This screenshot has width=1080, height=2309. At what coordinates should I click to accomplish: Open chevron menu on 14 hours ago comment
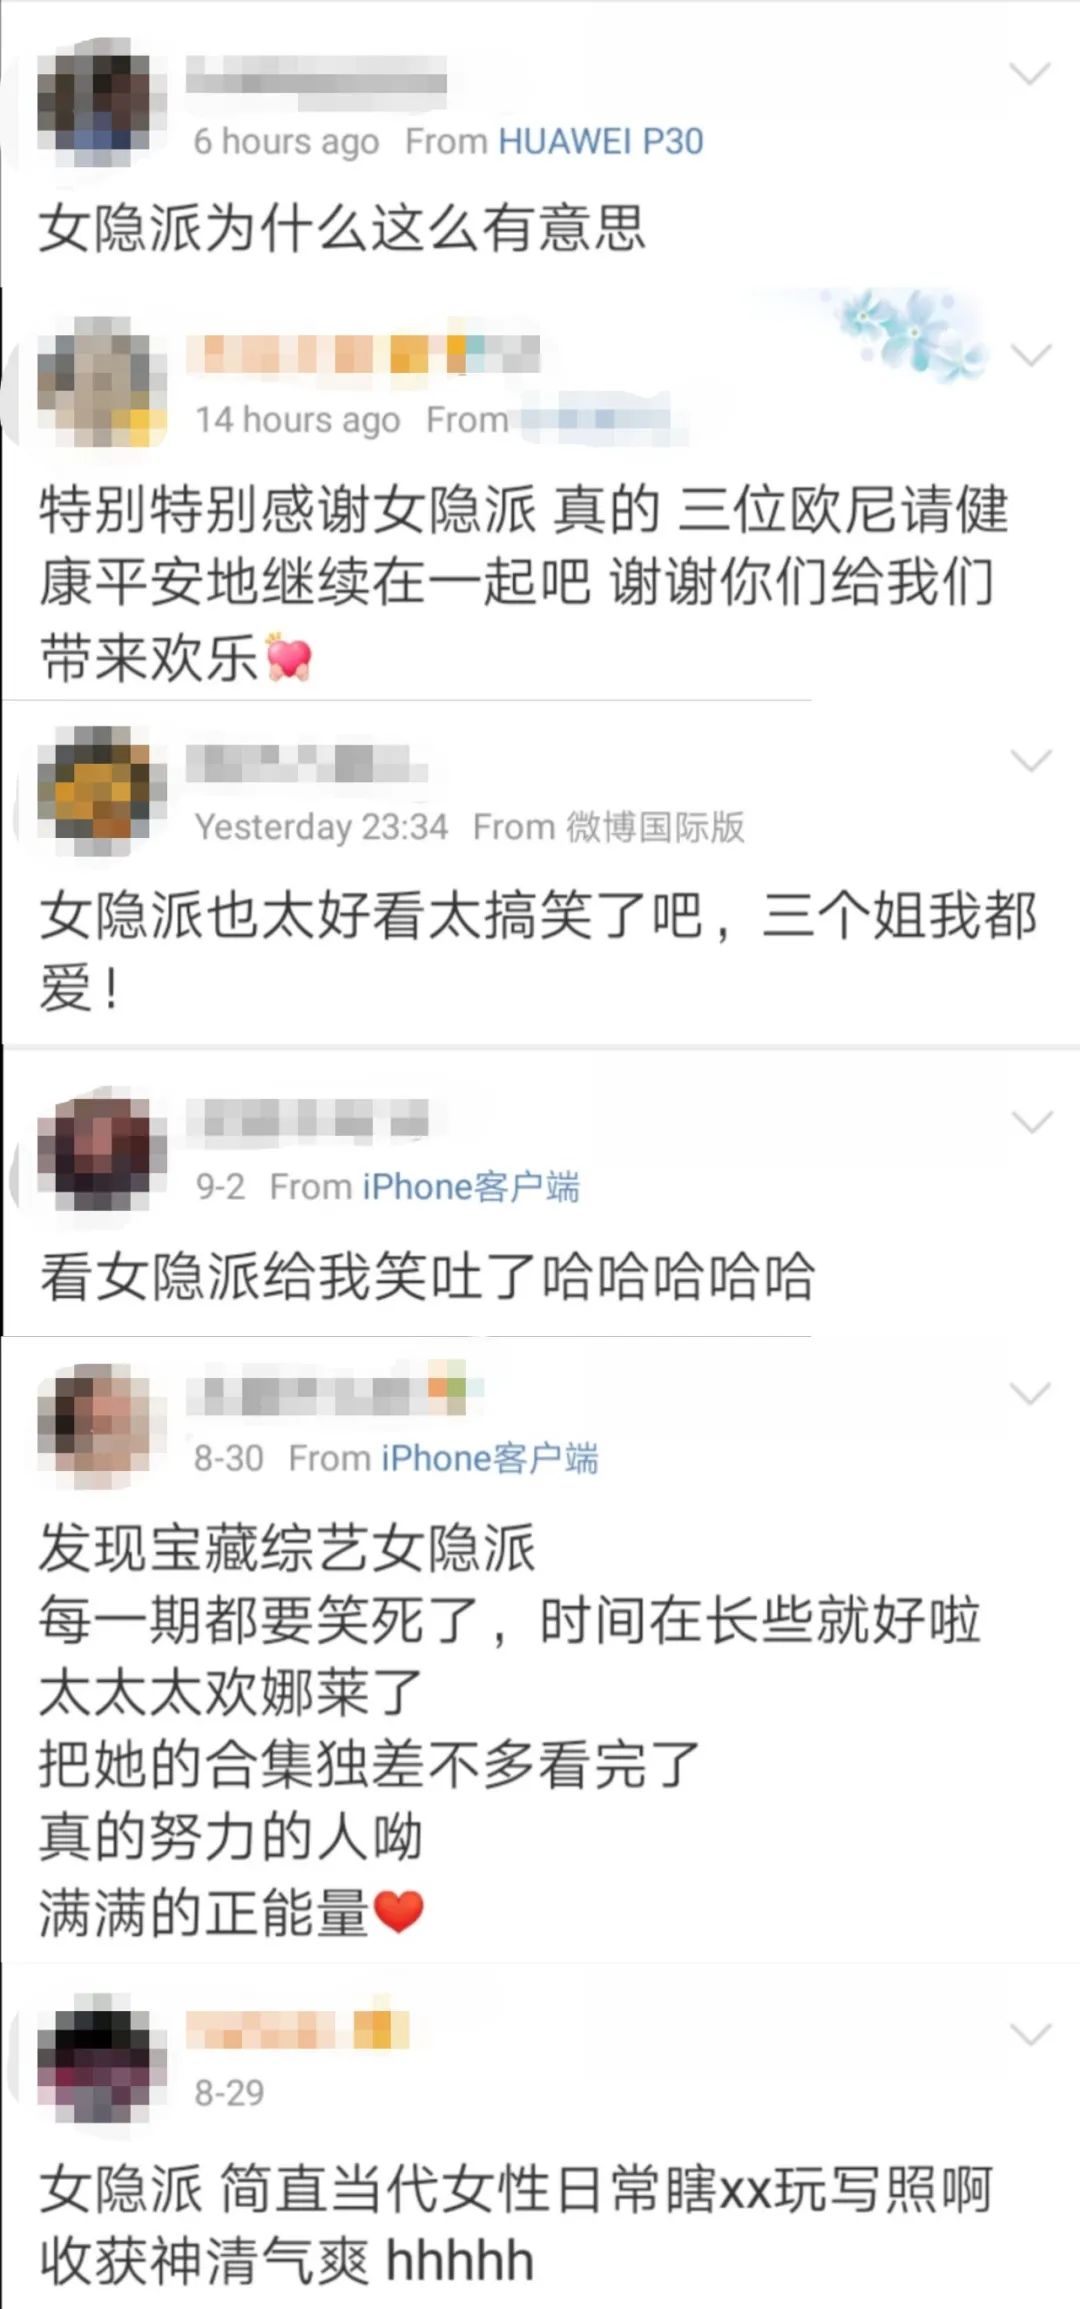coord(1030,354)
